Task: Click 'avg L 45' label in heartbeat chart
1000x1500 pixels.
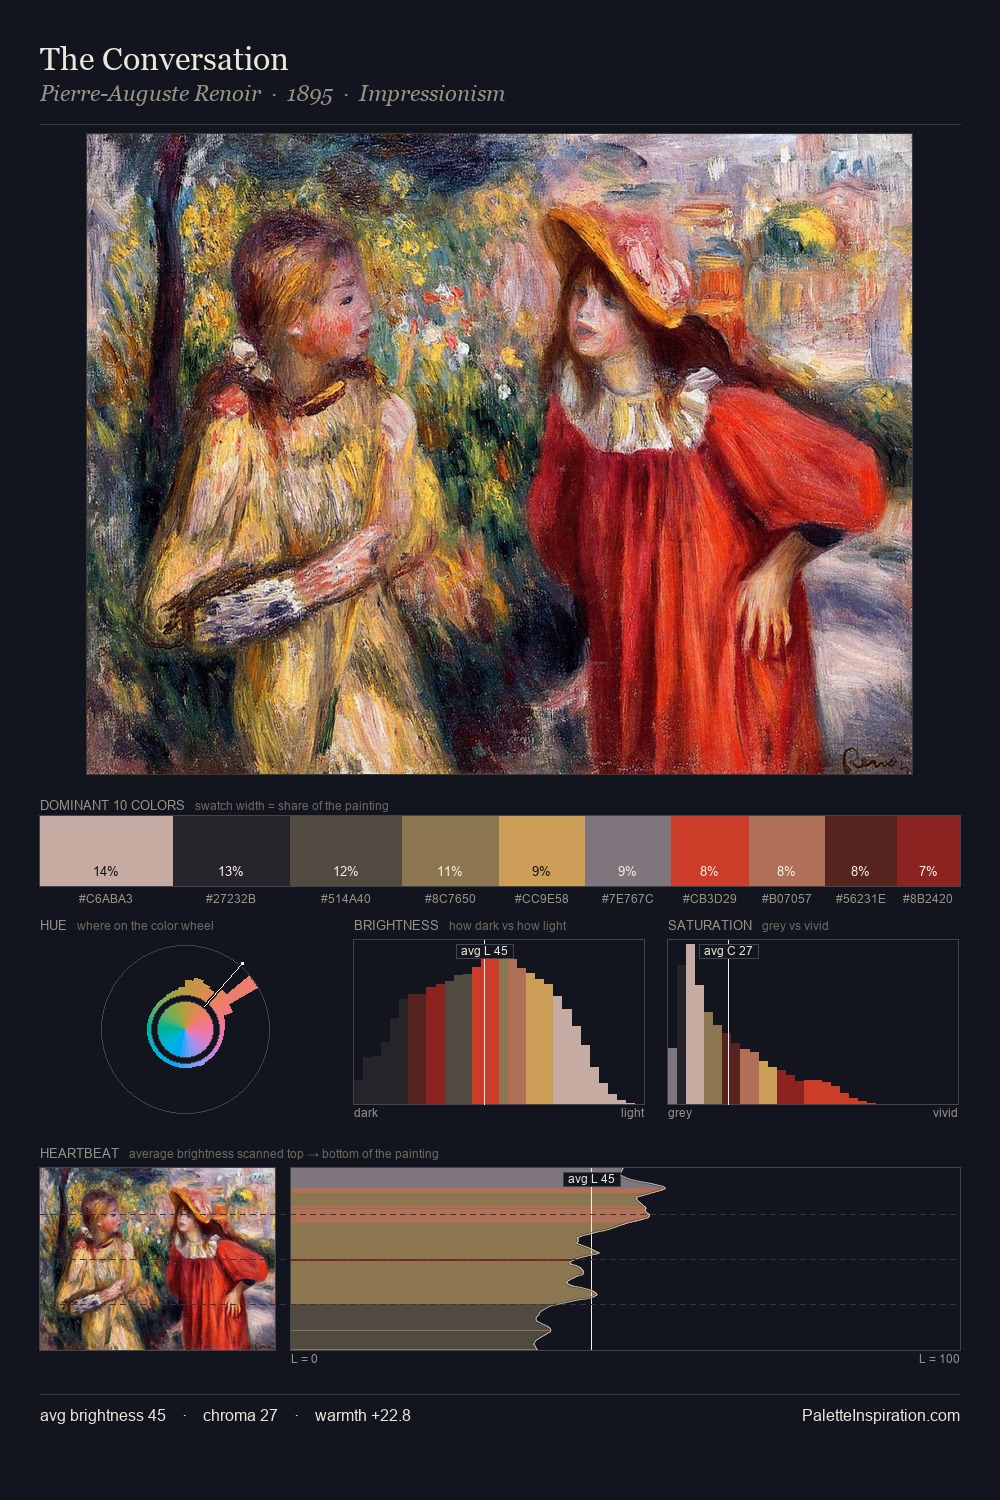Action: (591, 1179)
